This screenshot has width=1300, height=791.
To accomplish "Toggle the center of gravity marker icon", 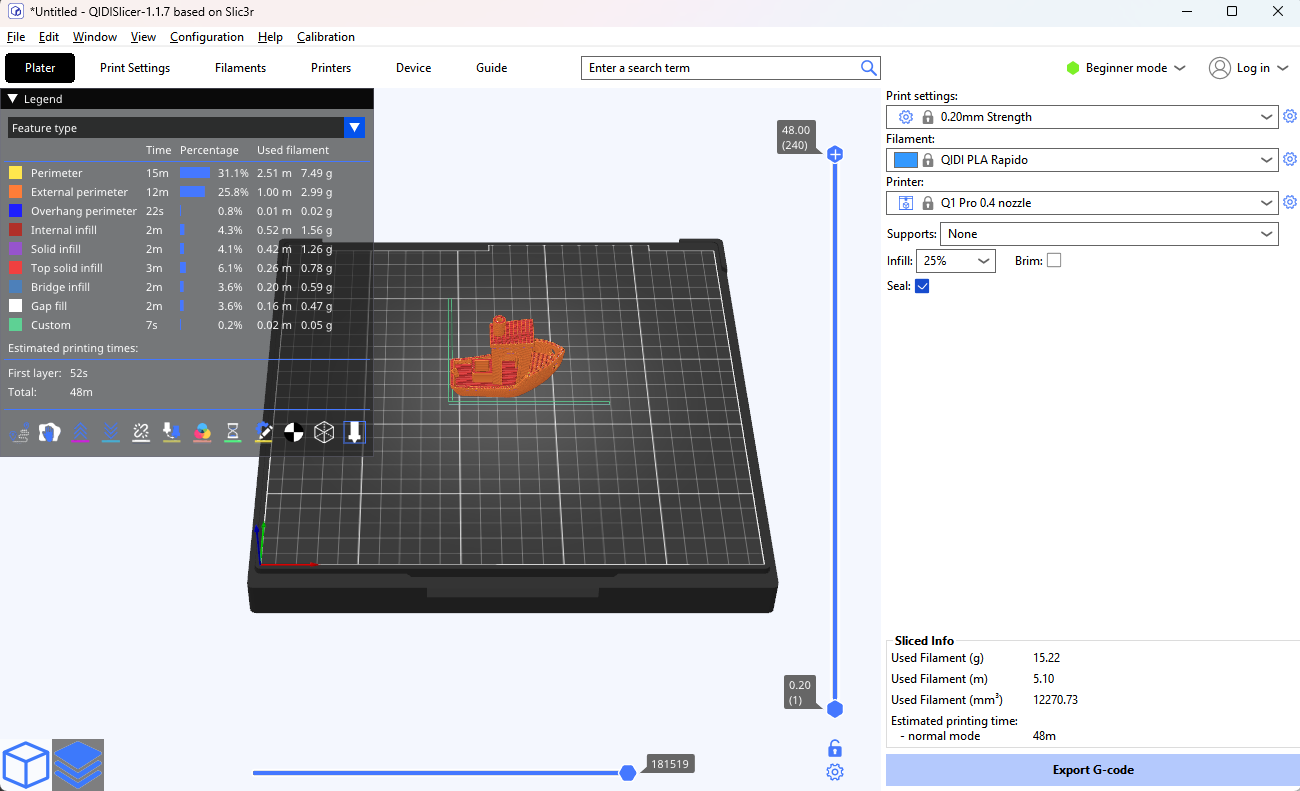I will [x=294, y=432].
